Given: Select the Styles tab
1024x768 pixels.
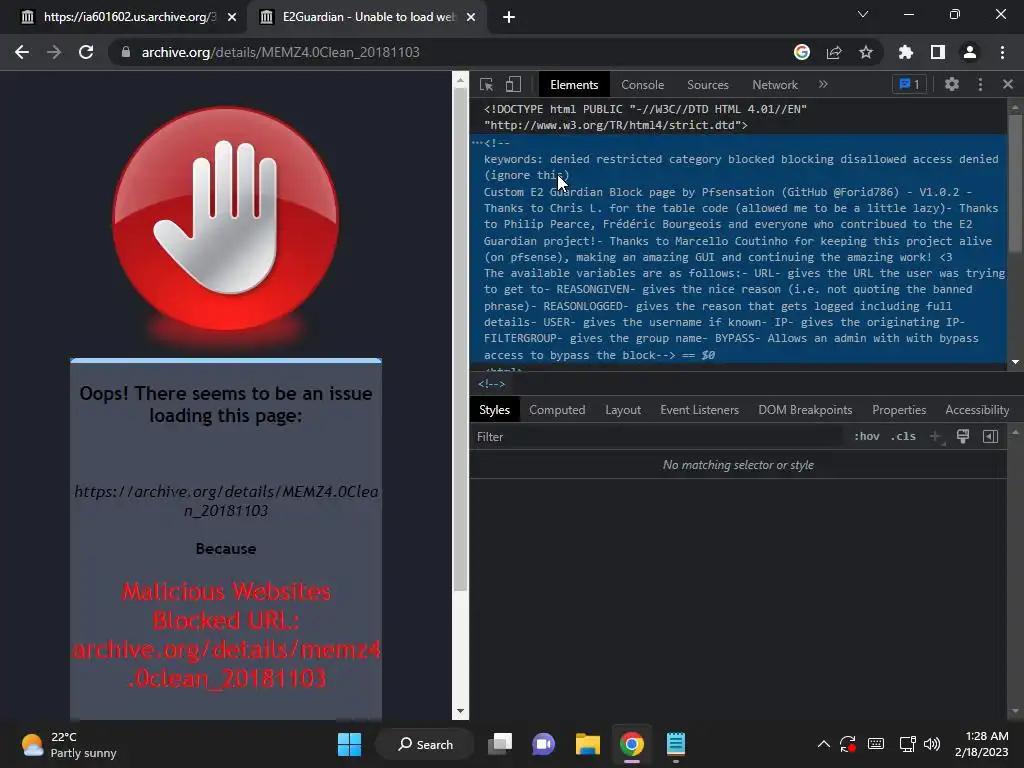Looking at the screenshot, I should (494, 410).
